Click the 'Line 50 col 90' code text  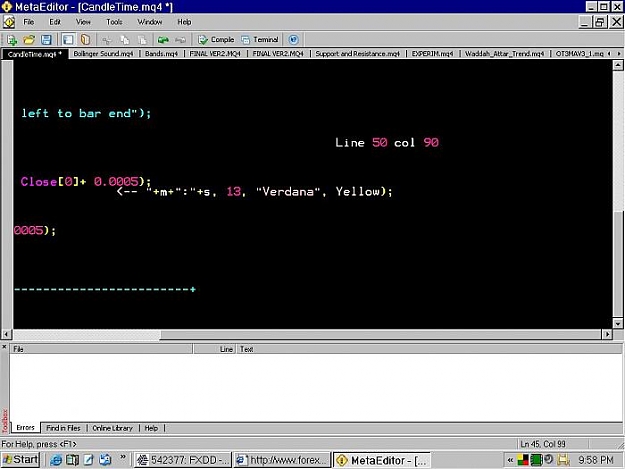387,143
